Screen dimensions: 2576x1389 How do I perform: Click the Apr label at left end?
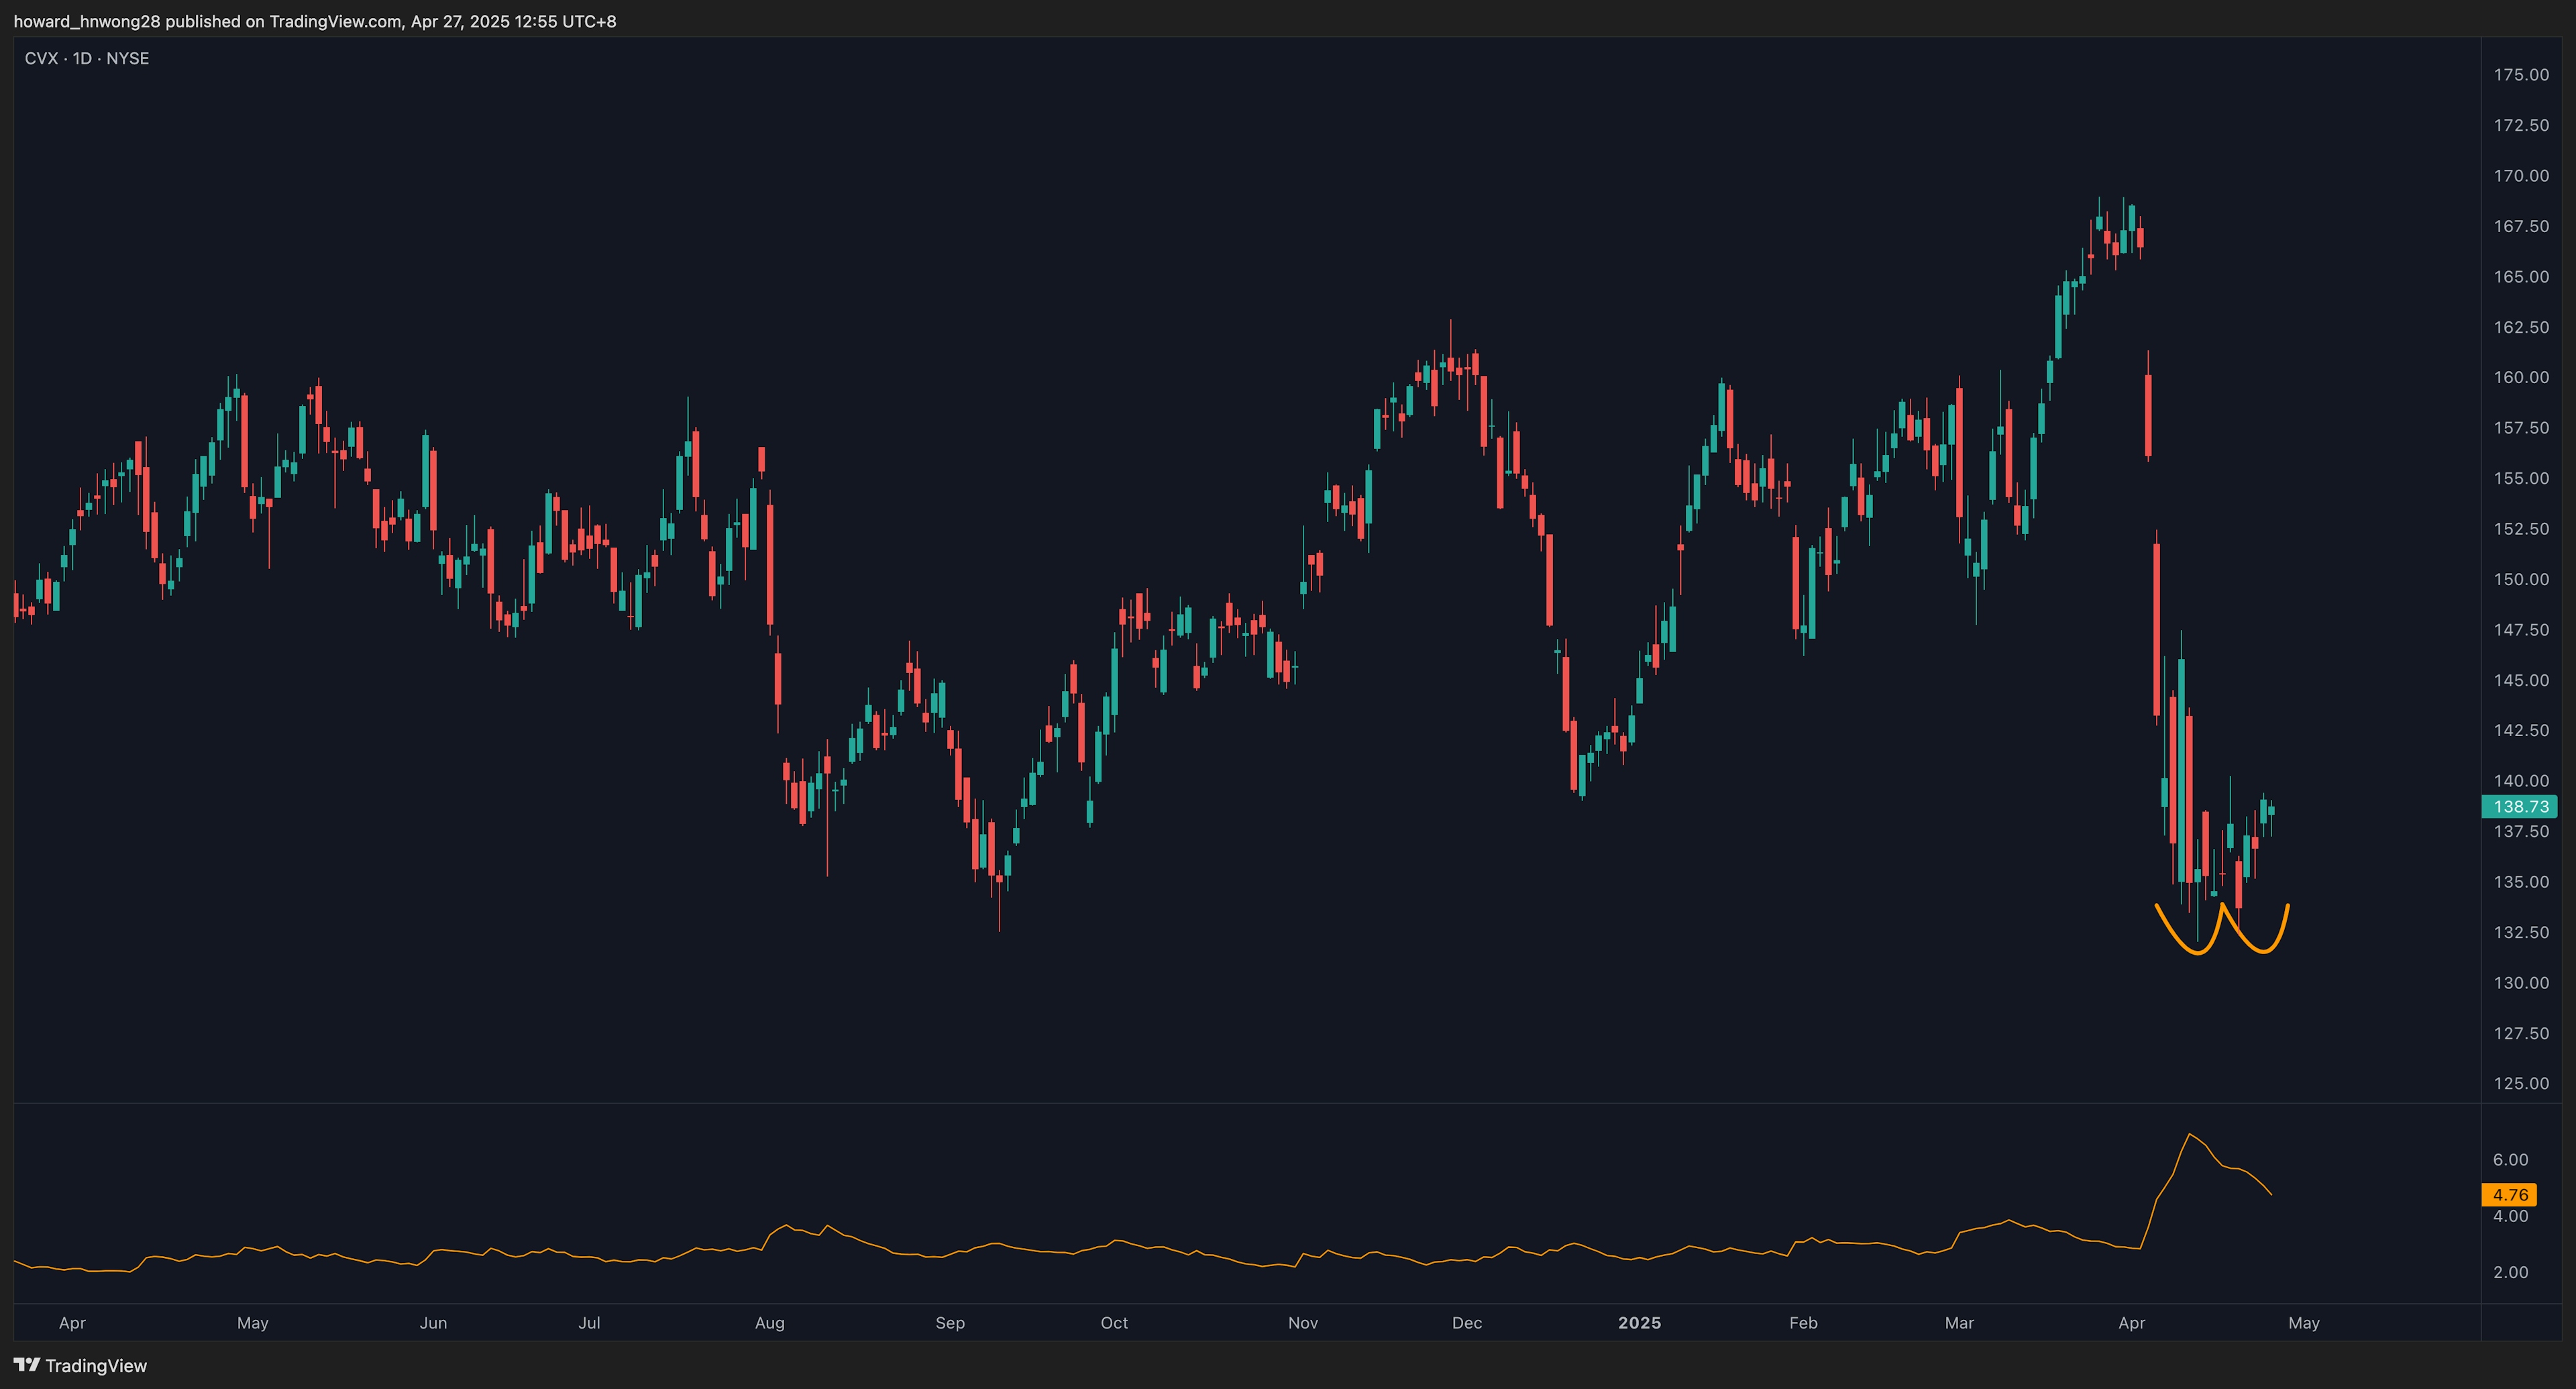[72, 1322]
